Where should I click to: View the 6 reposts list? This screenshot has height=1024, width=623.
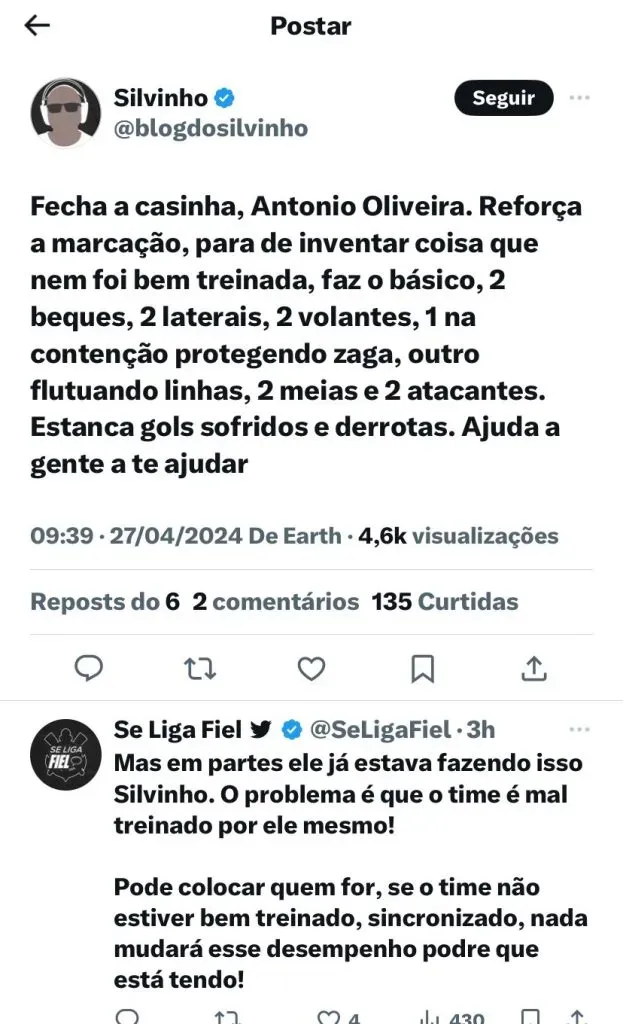(x=105, y=602)
